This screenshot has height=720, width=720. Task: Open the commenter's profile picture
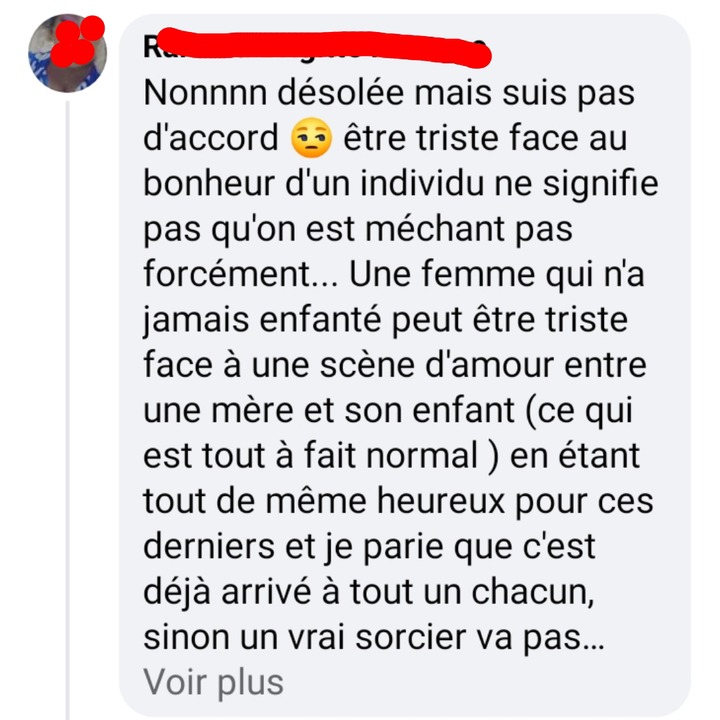pos(68,53)
